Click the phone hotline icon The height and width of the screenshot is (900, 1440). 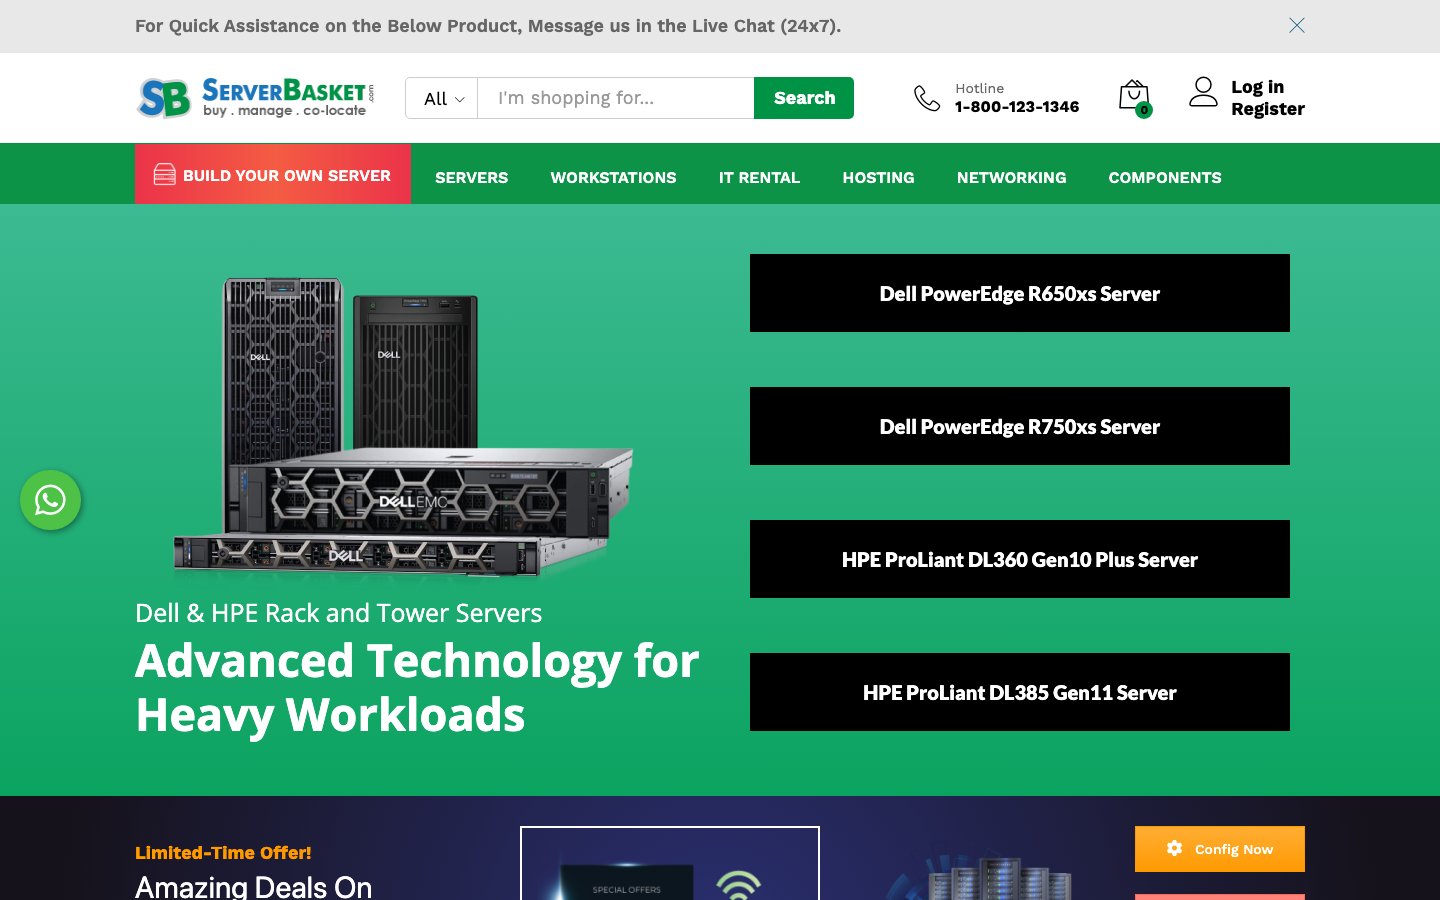click(927, 98)
